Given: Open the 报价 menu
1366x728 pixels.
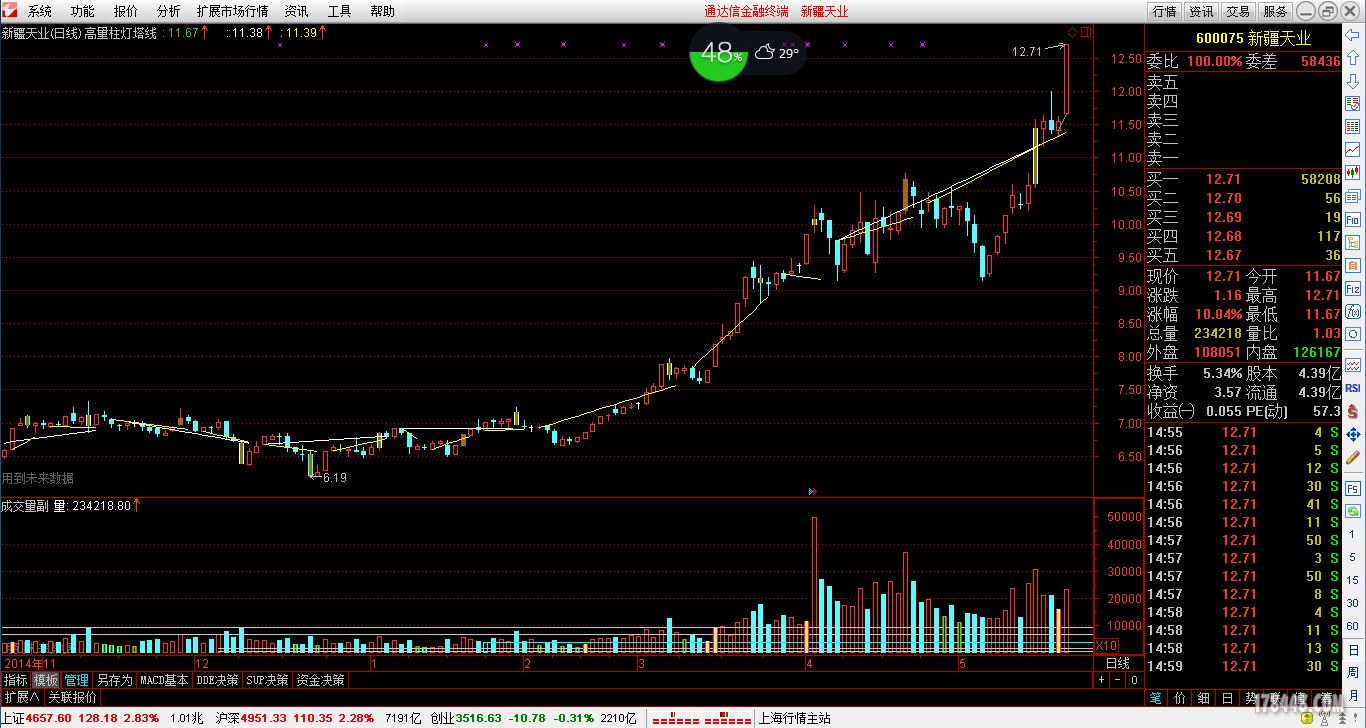Looking at the screenshot, I should 126,11.
